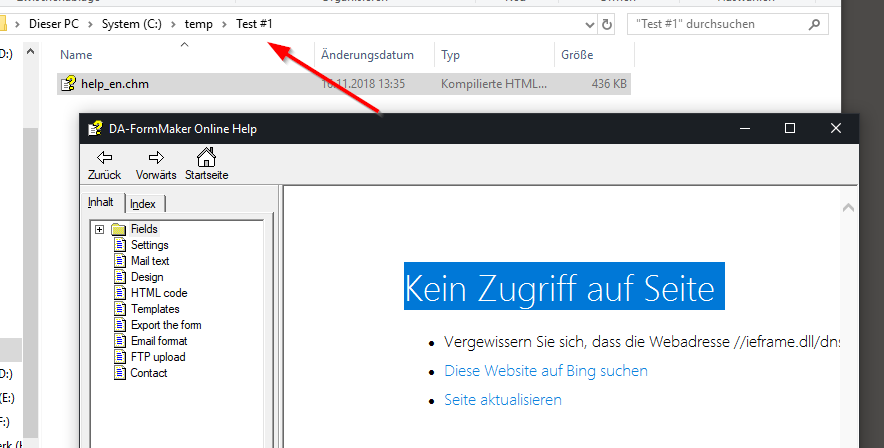Select System (C:) in the address path
The image size is (884, 448).
(131, 24)
